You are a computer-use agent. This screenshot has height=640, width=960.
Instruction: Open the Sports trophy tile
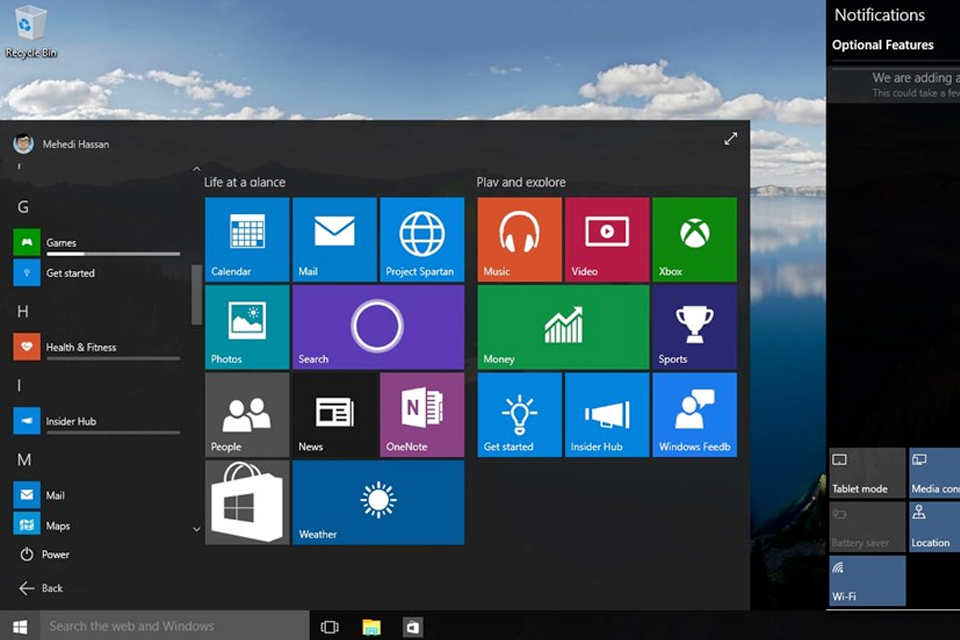pos(695,327)
